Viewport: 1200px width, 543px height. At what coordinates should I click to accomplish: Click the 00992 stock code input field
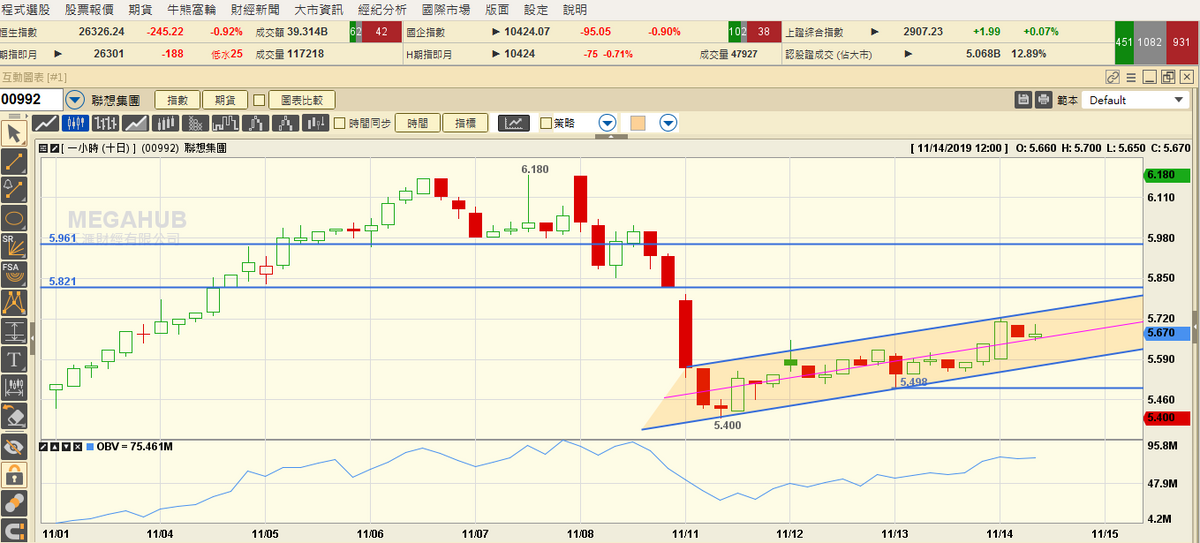pyautogui.click(x=32, y=100)
